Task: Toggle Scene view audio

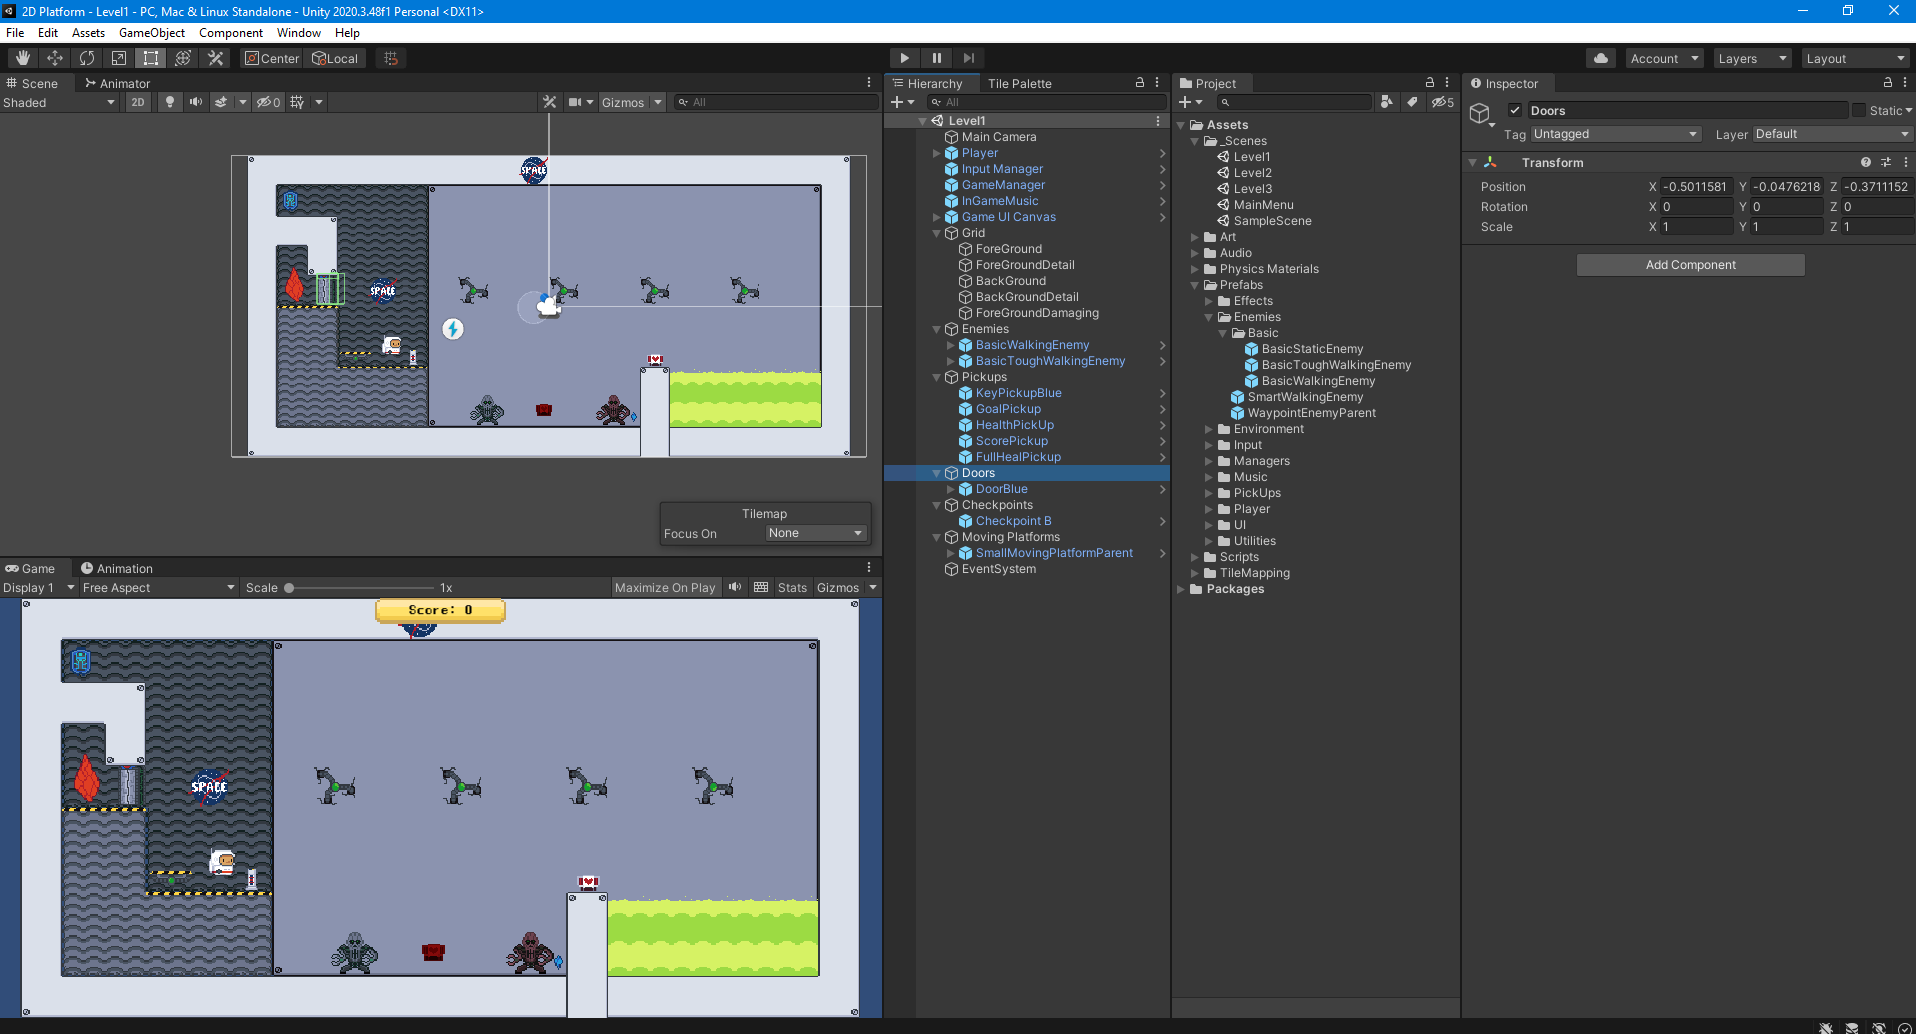Action: click(x=196, y=102)
